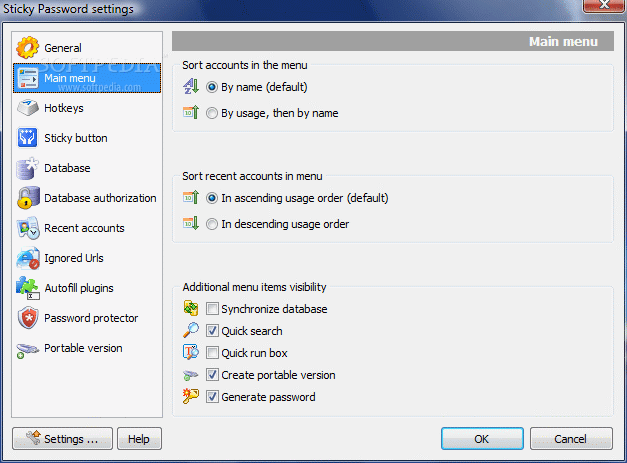
Task: Click the Recent accounts icon
Action: coord(27,228)
